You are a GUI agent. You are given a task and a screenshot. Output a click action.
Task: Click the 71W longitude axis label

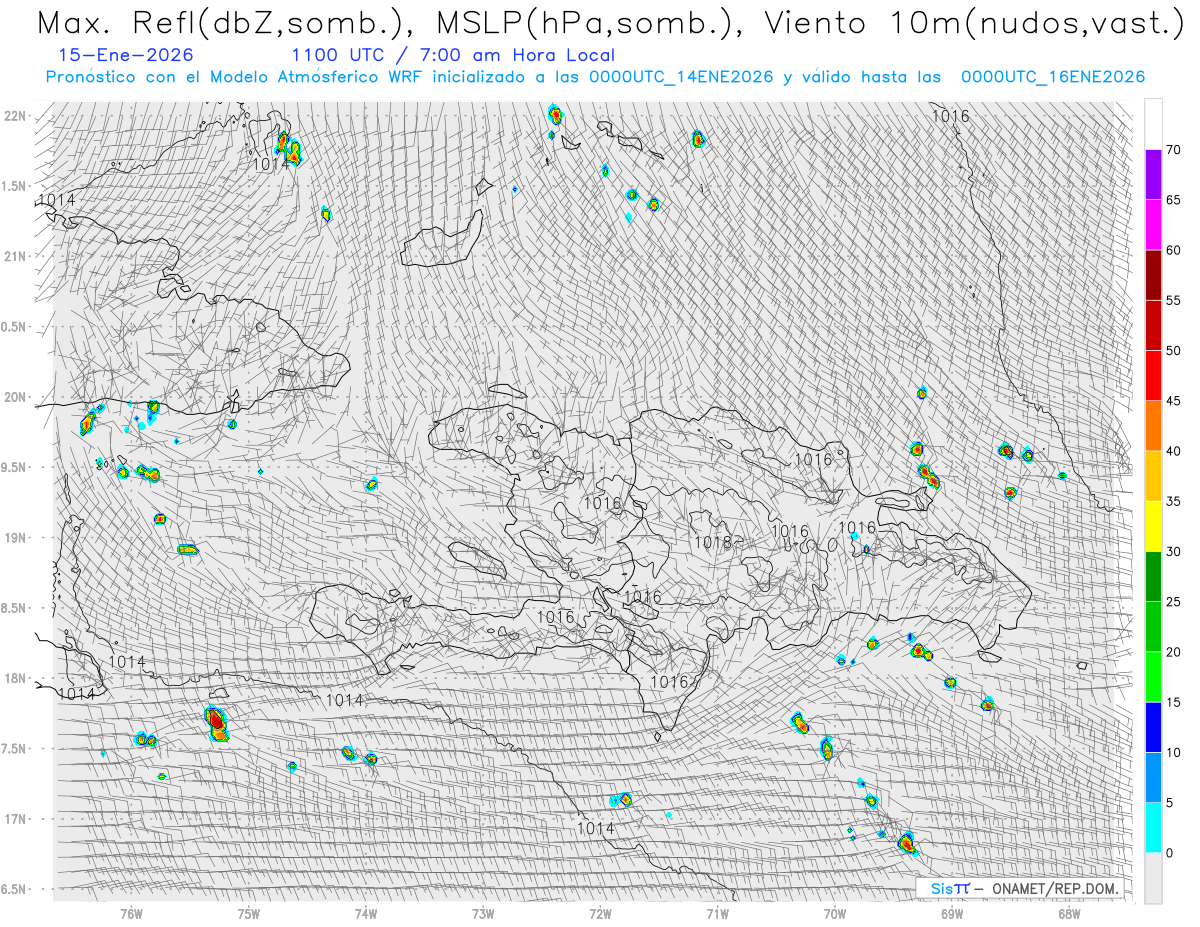[x=717, y=912]
